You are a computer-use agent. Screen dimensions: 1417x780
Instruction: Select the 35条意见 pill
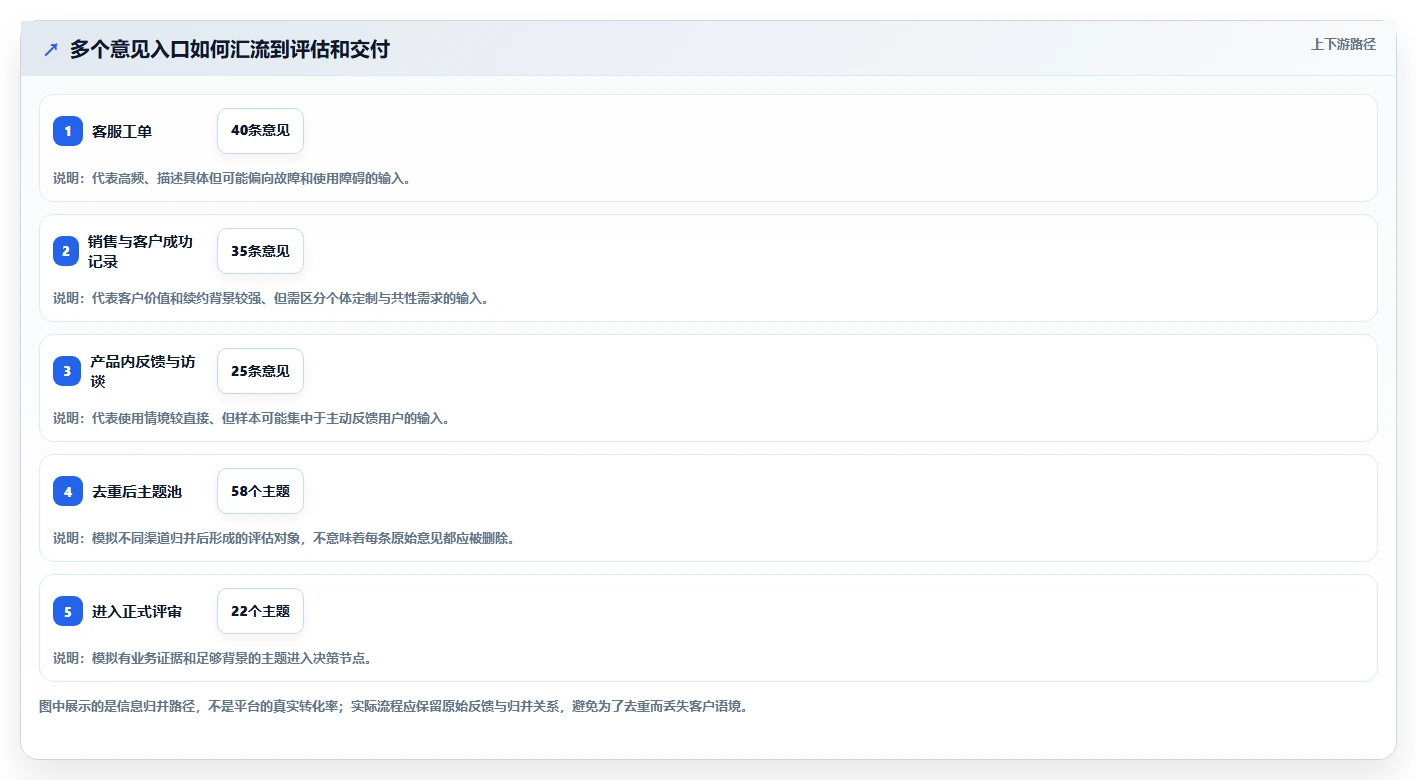coord(260,251)
